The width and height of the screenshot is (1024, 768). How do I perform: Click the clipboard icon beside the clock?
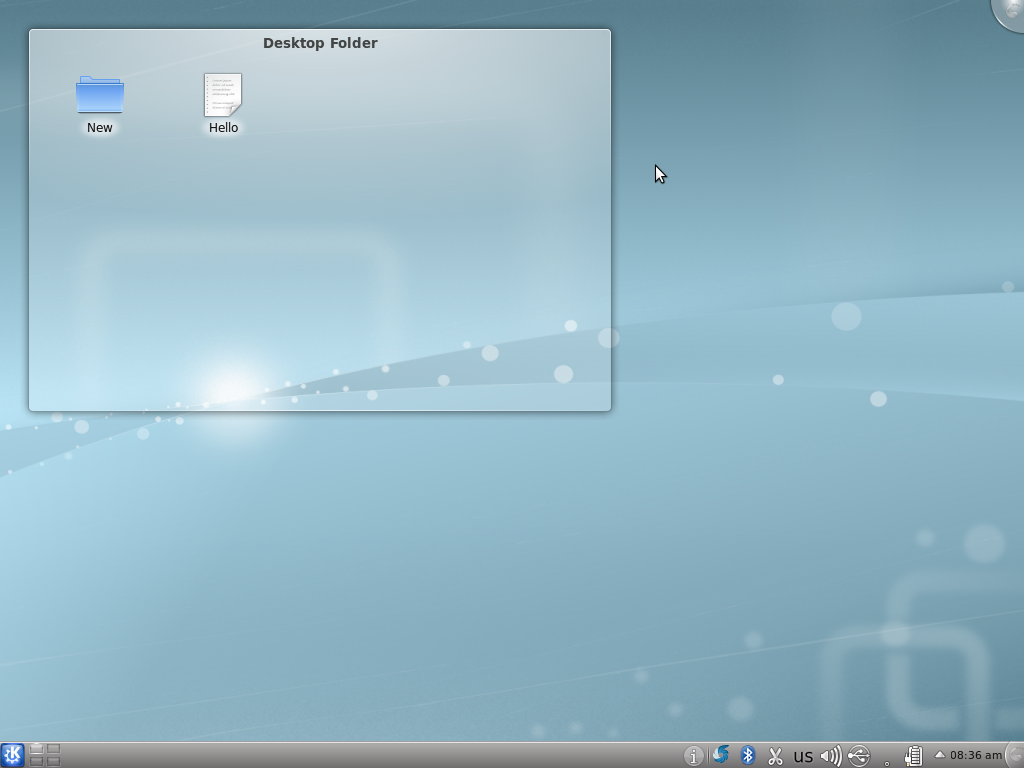click(x=914, y=754)
